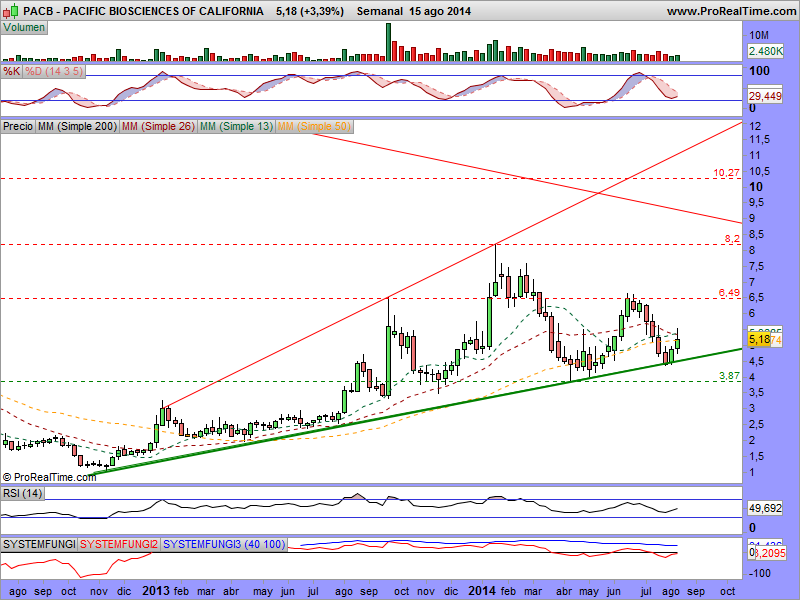800x600 pixels.
Task: Click the 11,5 label on the price axis
Action: click(760, 139)
